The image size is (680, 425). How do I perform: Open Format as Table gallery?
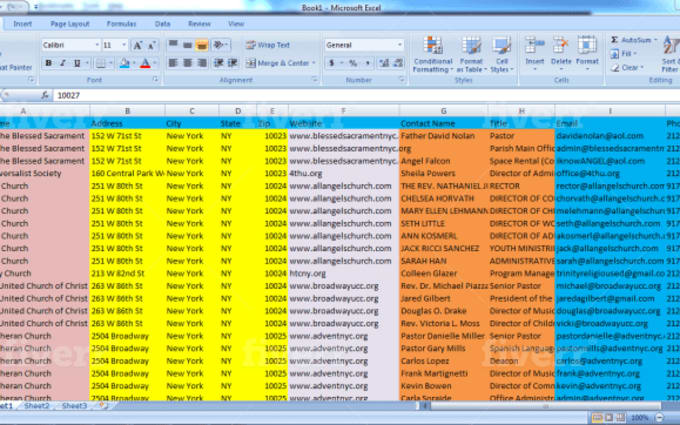(471, 54)
